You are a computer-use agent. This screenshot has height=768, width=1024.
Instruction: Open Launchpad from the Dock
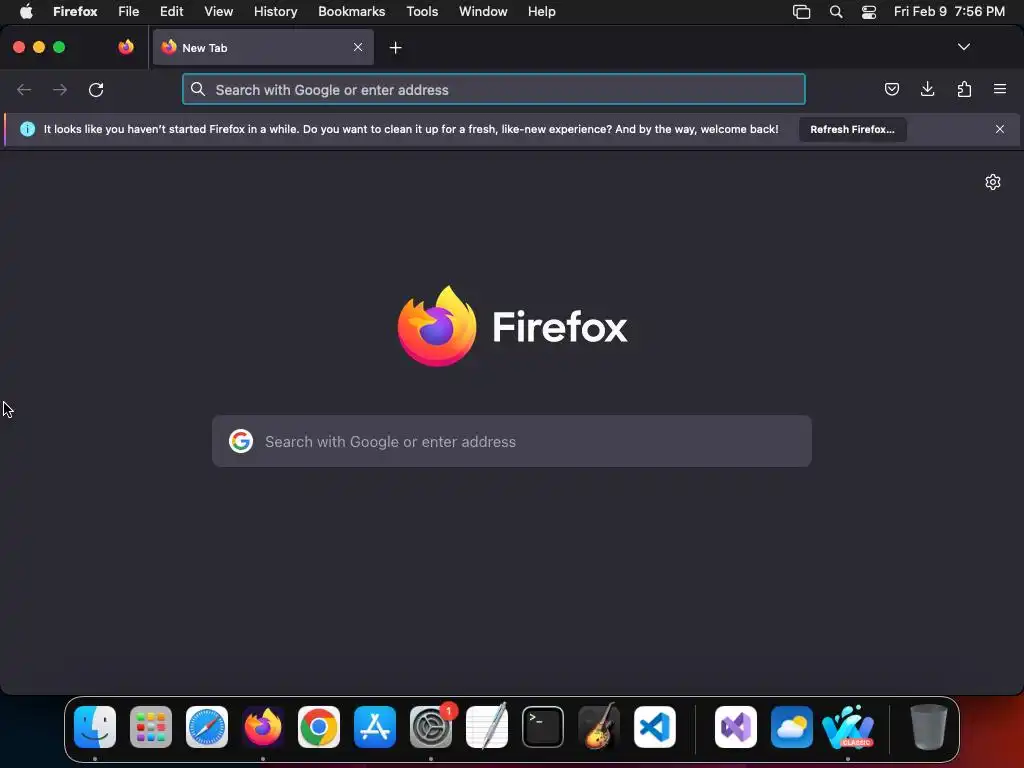point(151,727)
